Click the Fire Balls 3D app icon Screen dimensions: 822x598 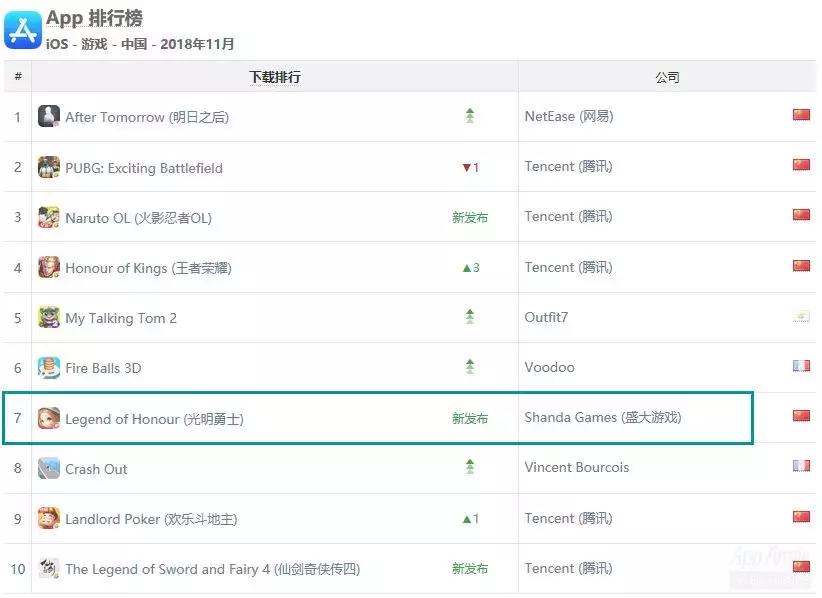click(x=48, y=367)
